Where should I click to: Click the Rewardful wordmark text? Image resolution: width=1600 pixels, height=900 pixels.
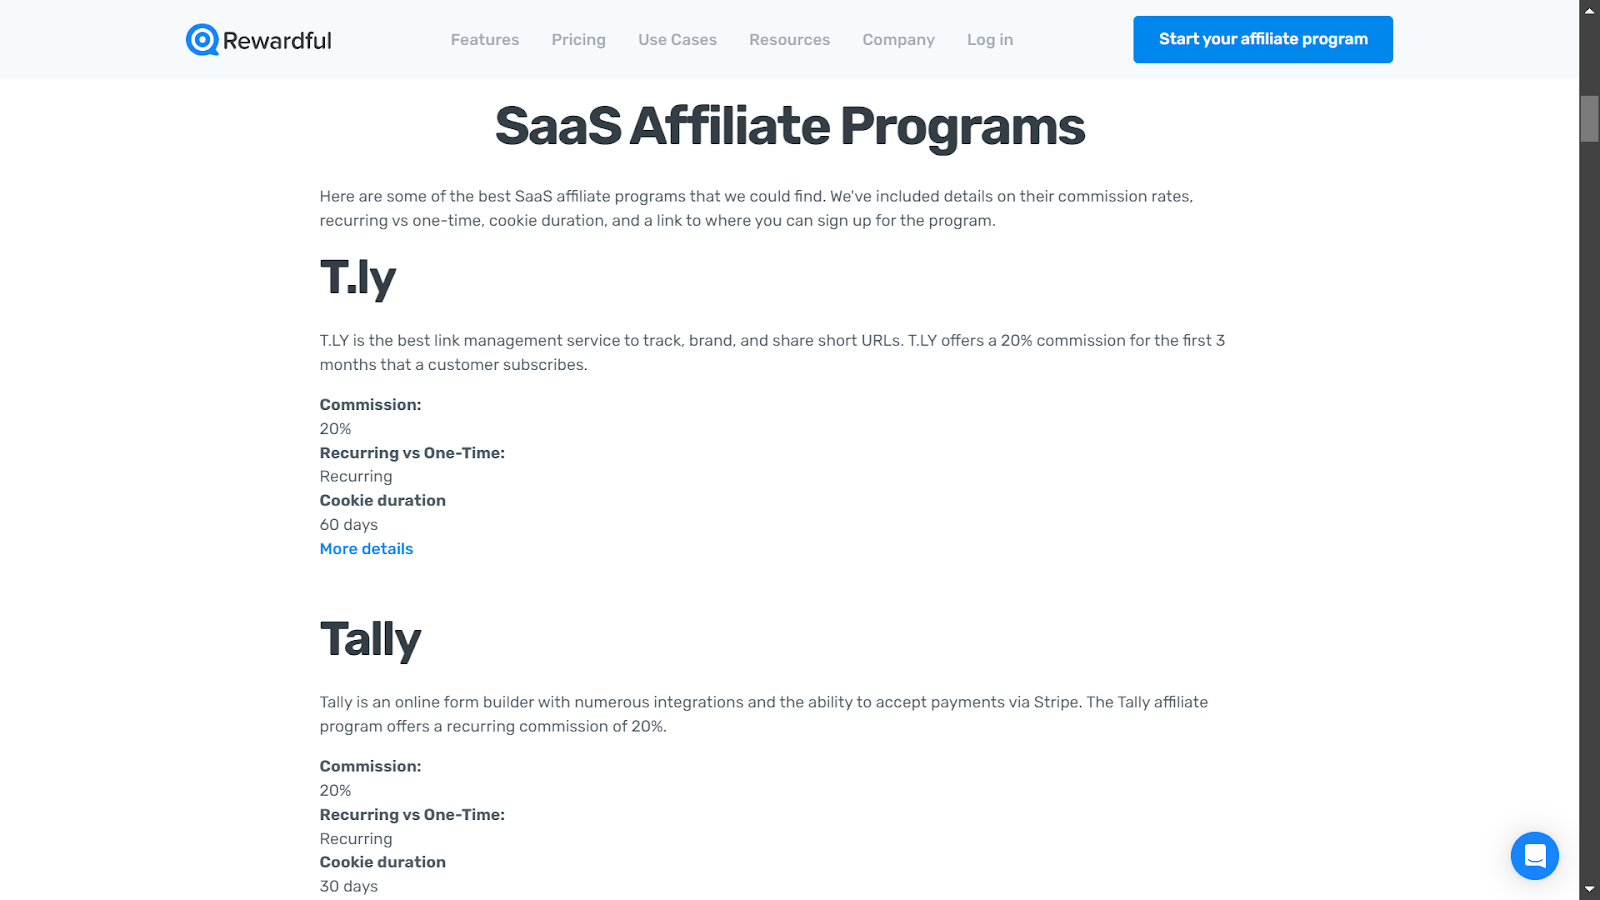277,41
